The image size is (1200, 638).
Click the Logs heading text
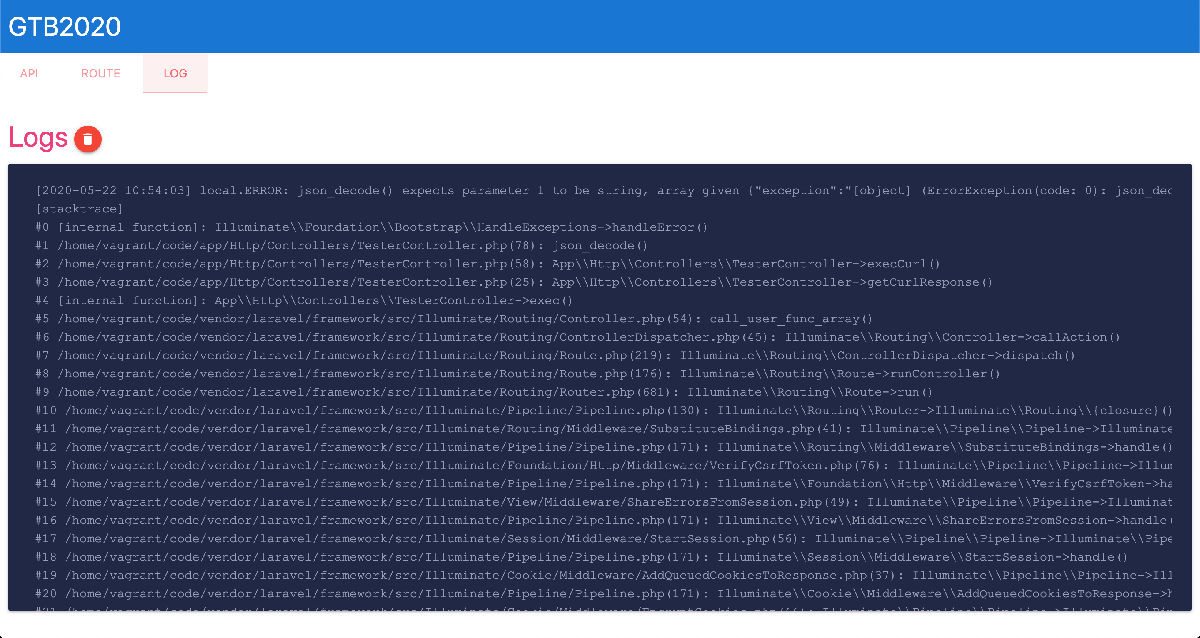(x=38, y=138)
